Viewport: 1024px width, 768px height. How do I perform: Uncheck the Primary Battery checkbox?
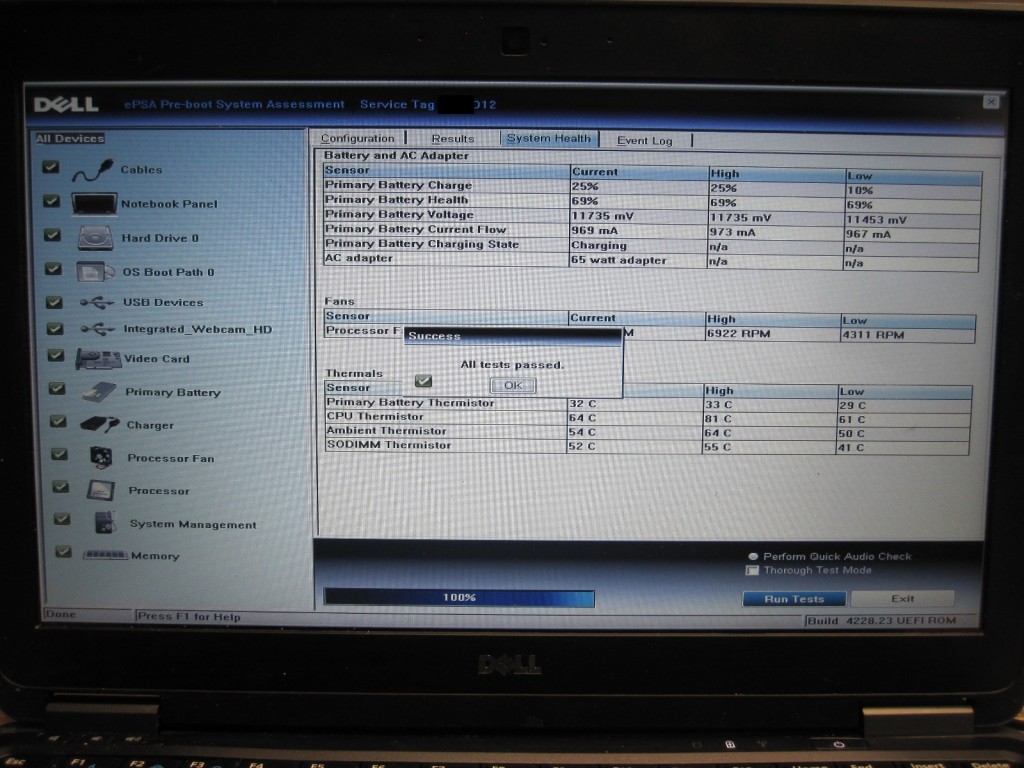57,388
